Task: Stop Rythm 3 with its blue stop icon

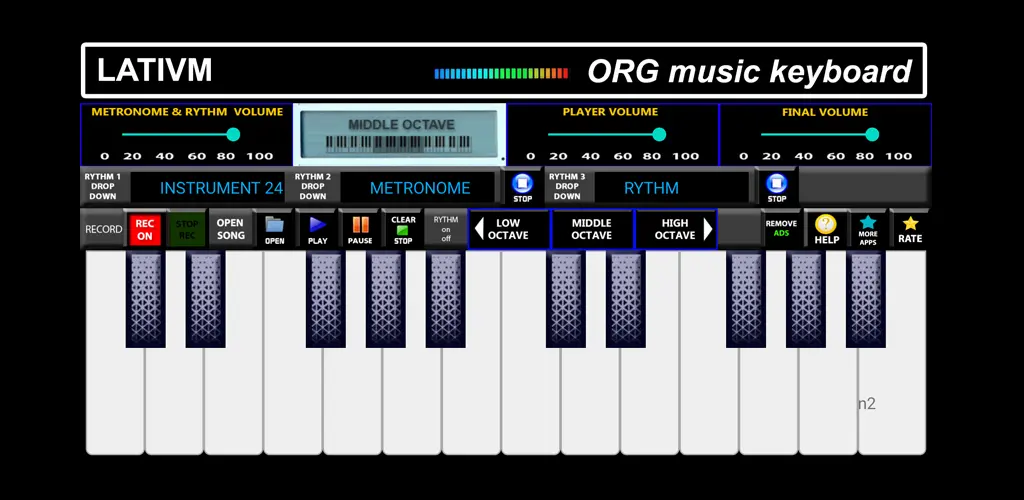Action: click(x=776, y=187)
